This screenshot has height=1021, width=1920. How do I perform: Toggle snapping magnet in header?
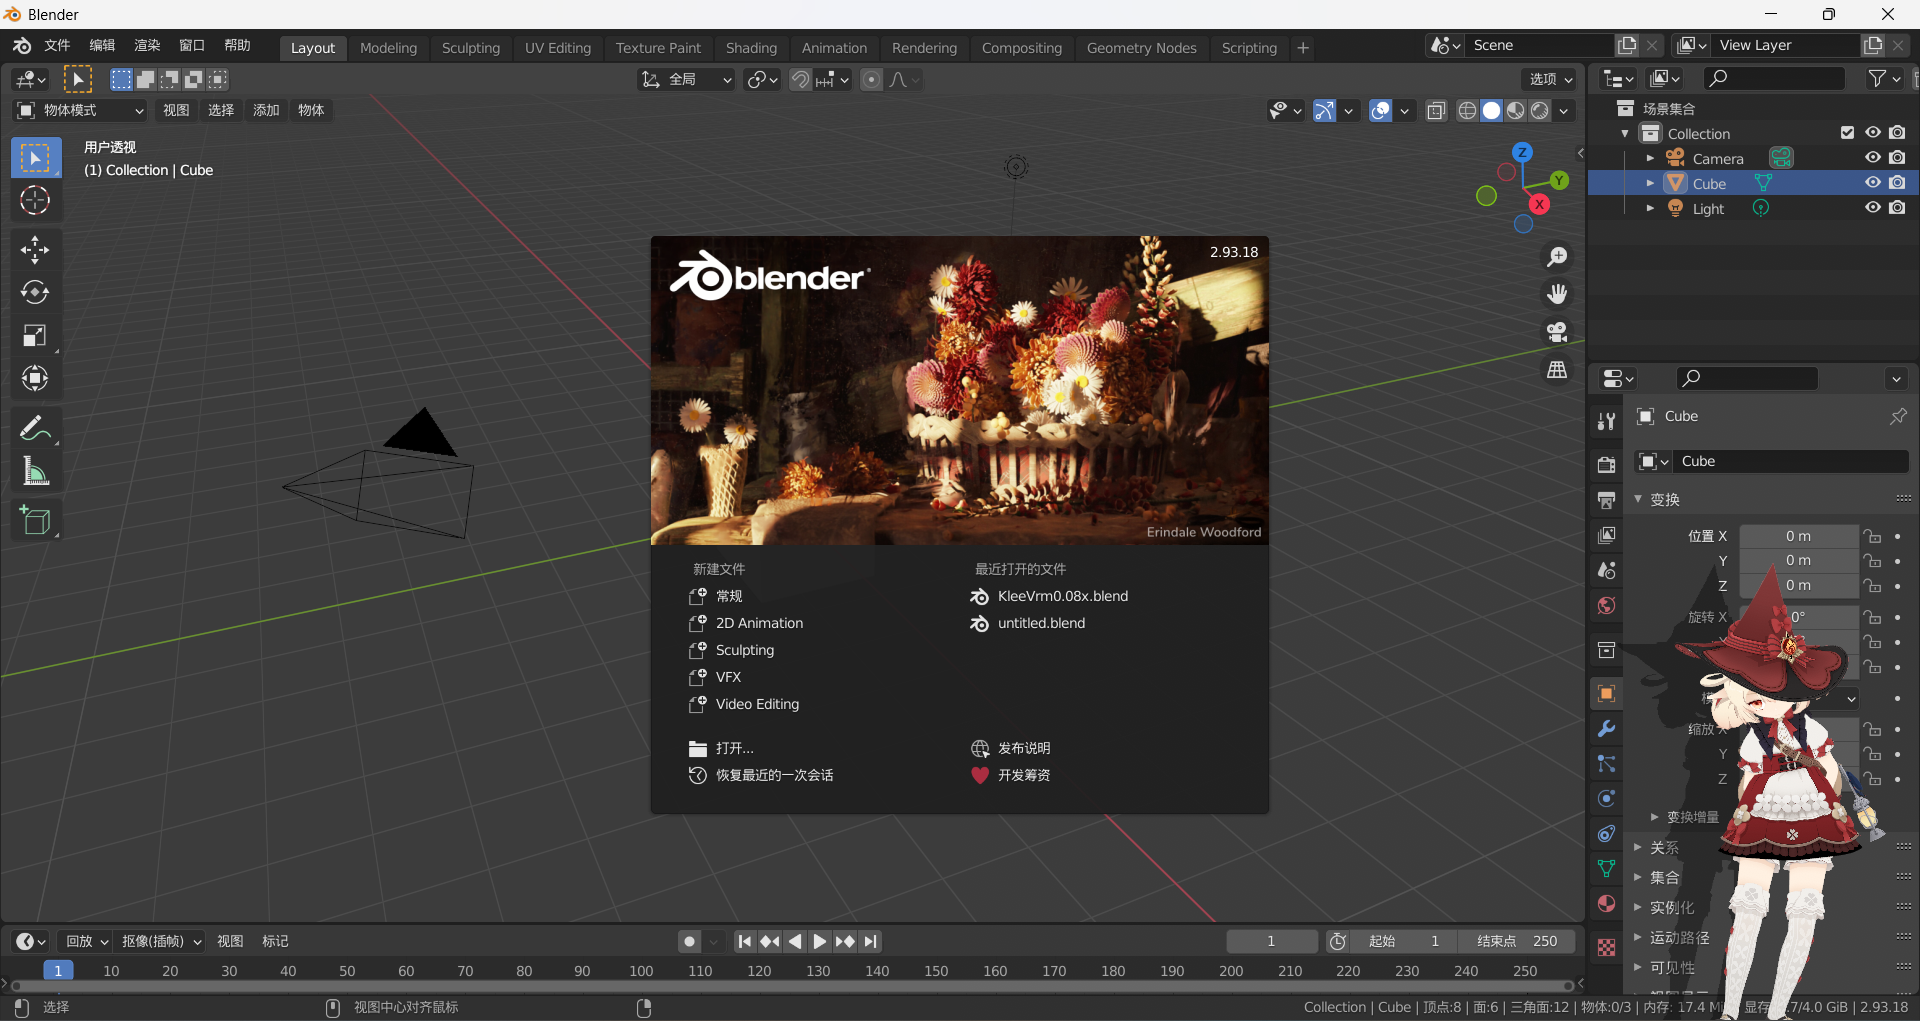(x=800, y=80)
